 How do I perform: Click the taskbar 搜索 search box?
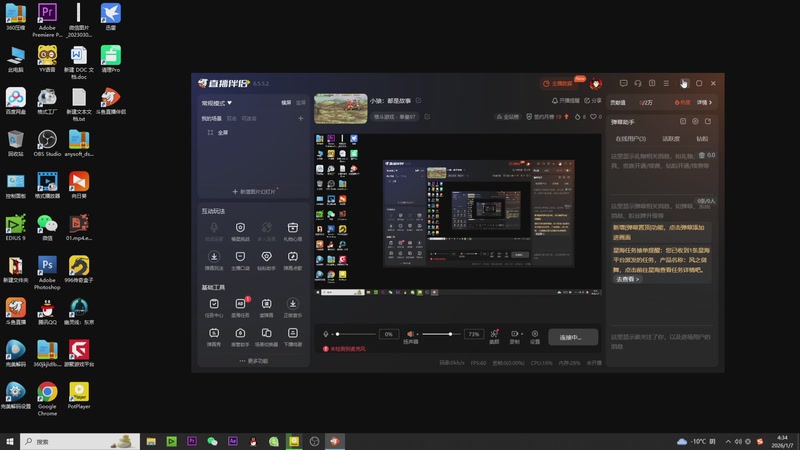[80, 441]
